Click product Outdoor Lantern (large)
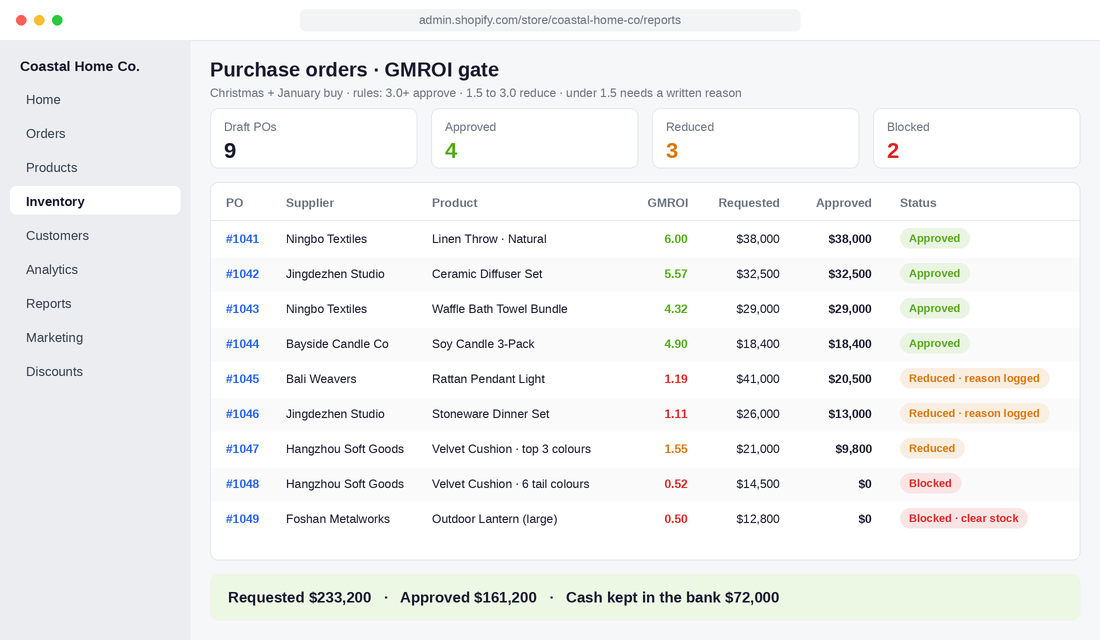Screen dimensions: 1100x640 tap(495, 519)
